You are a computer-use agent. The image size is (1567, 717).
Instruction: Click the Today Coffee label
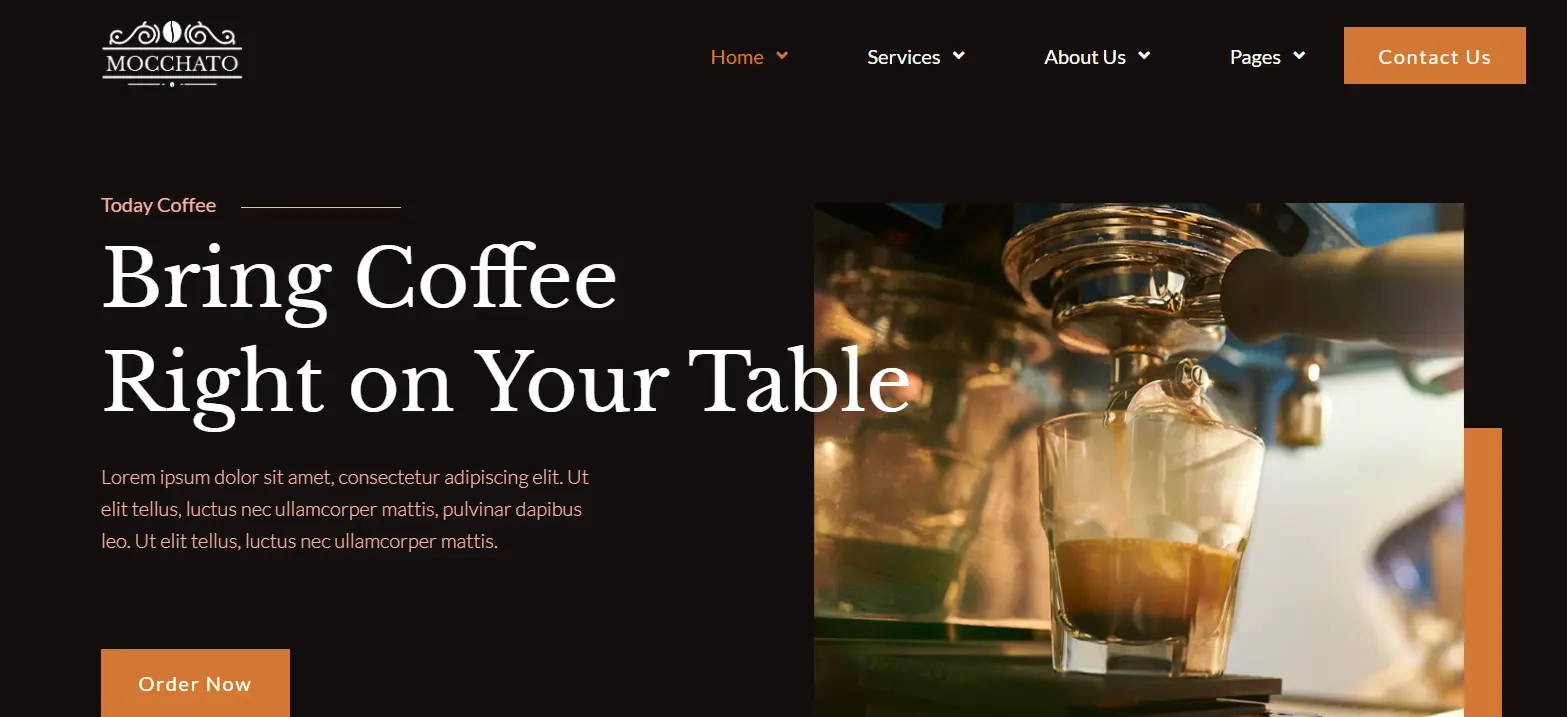coord(159,205)
